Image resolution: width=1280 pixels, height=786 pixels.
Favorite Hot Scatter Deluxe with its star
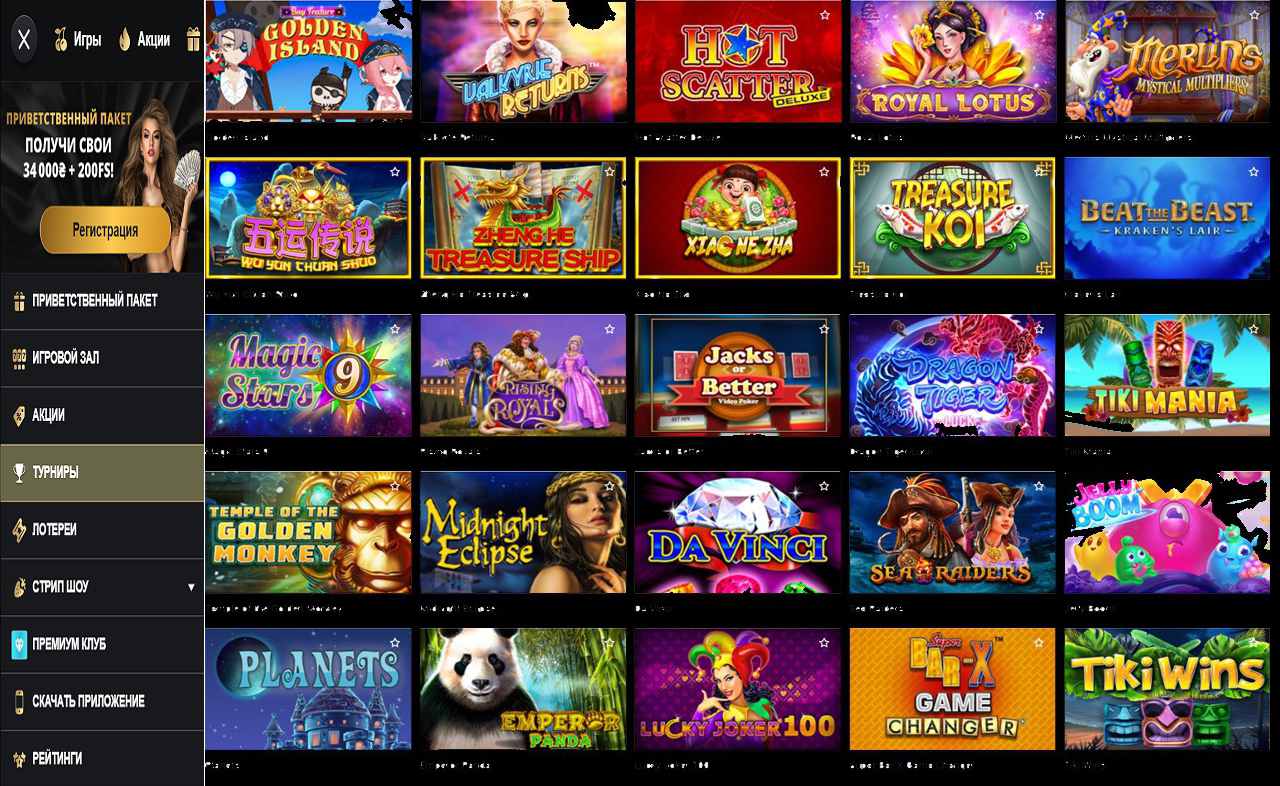click(x=824, y=15)
